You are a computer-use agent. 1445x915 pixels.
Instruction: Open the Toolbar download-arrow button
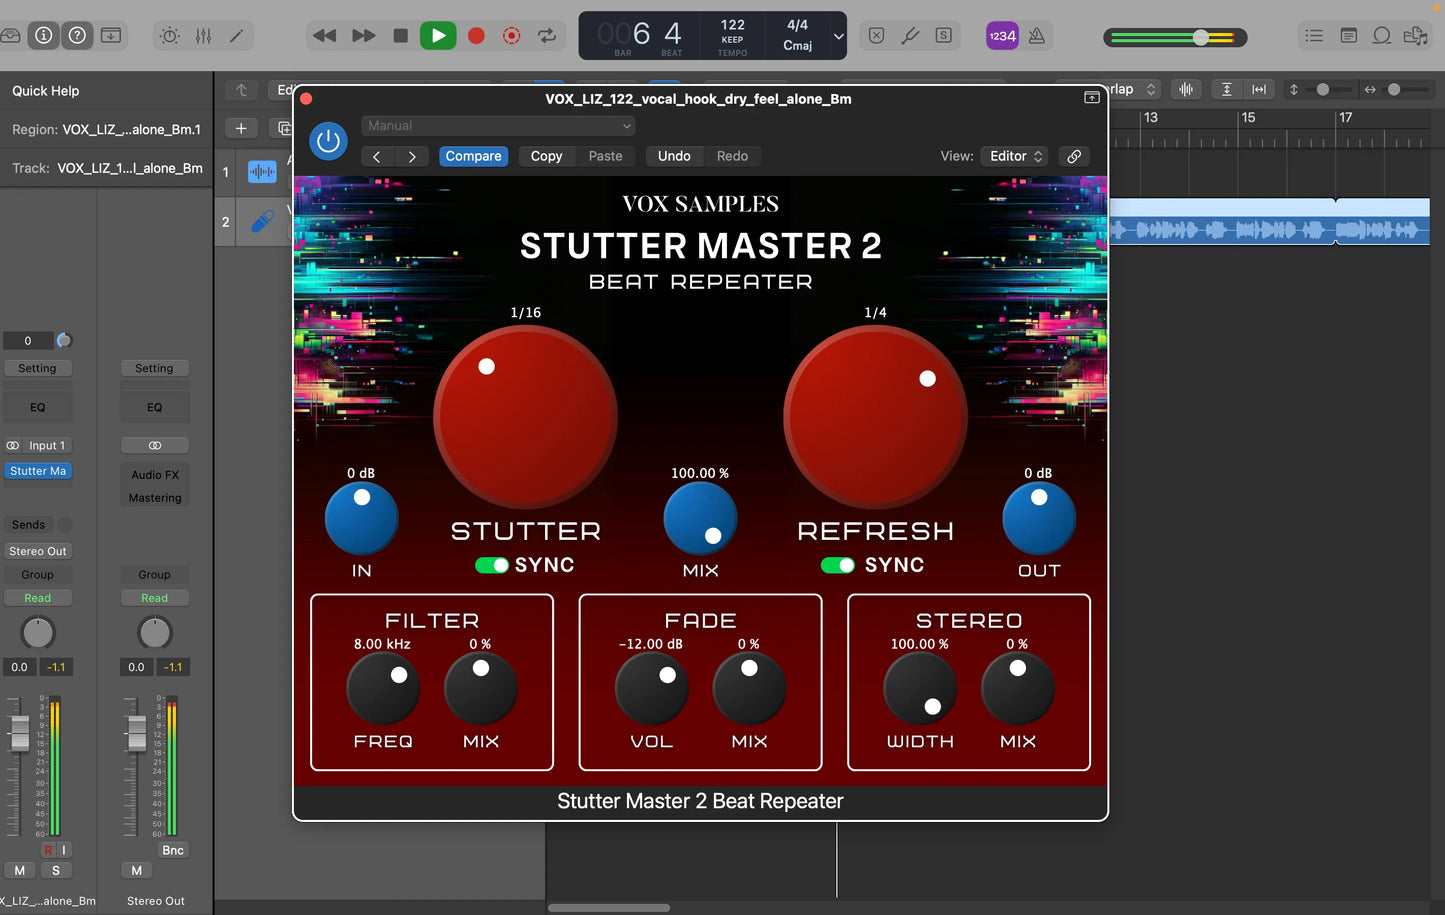(111, 36)
